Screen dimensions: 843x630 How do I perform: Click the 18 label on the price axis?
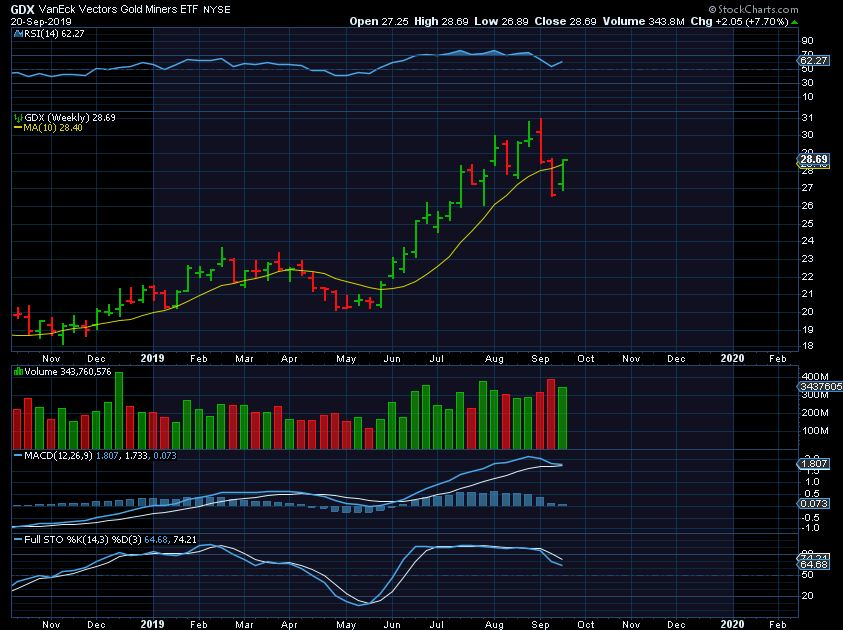coord(808,347)
